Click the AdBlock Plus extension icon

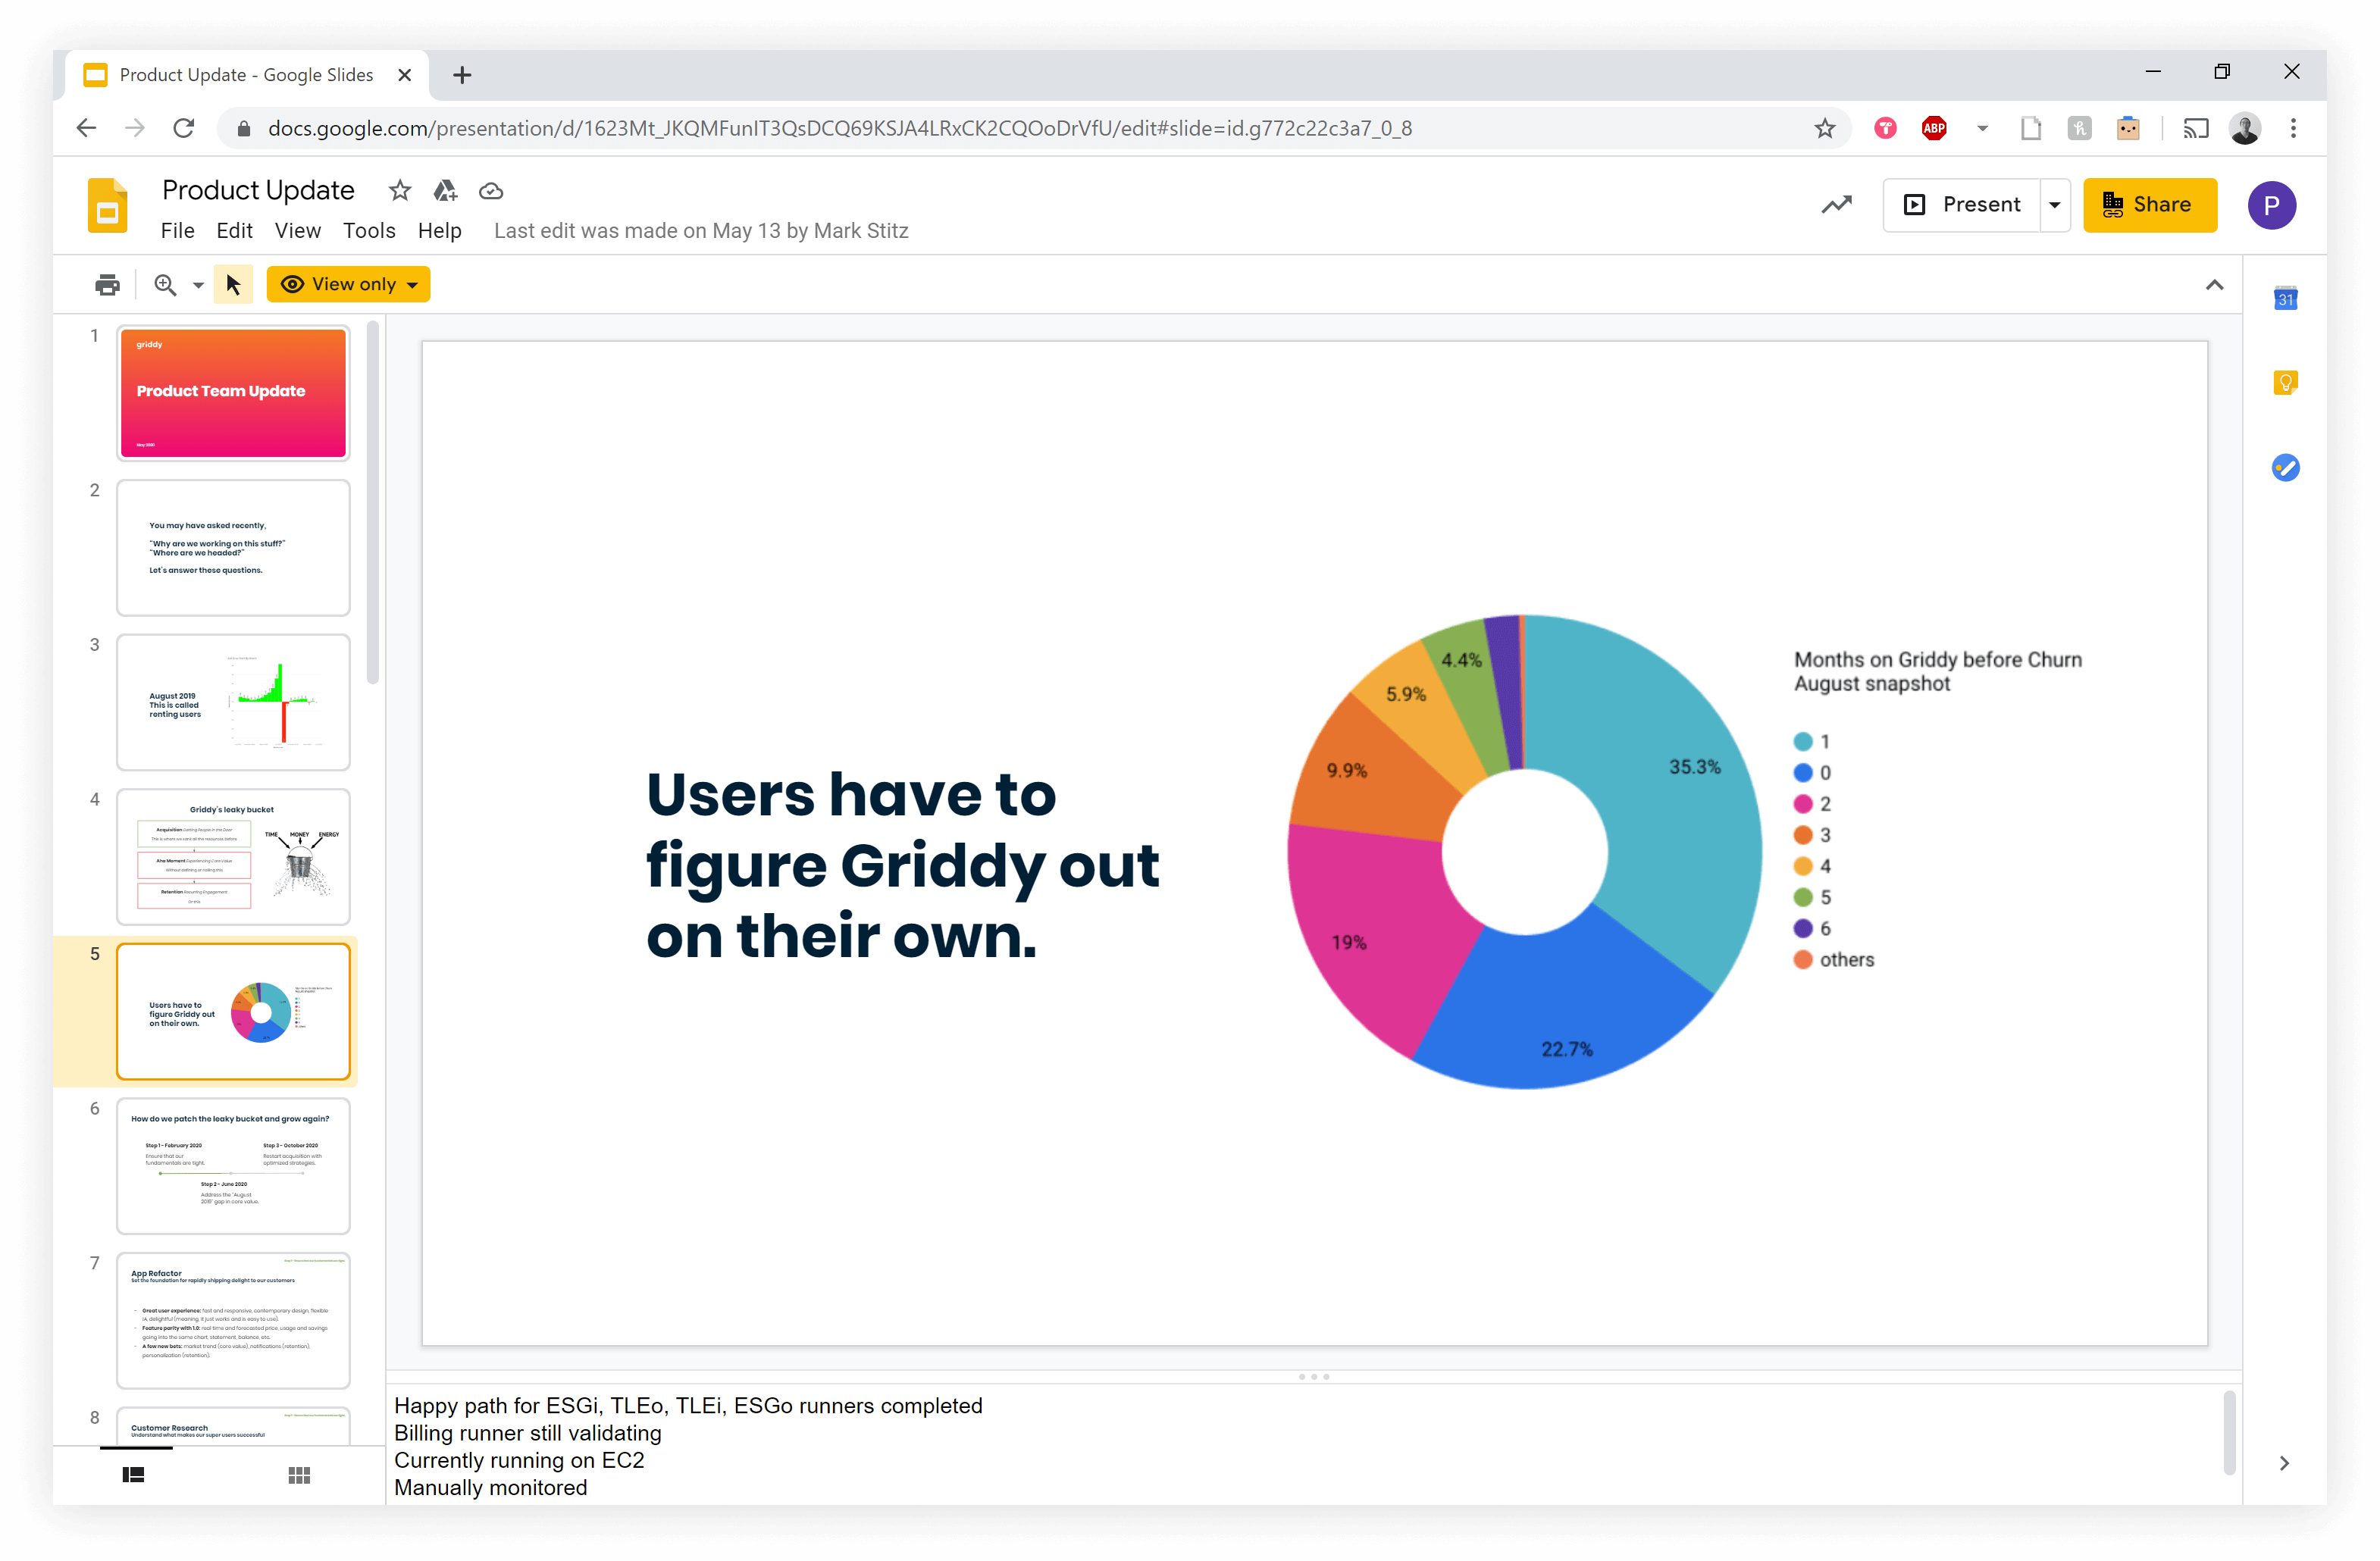[1934, 128]
